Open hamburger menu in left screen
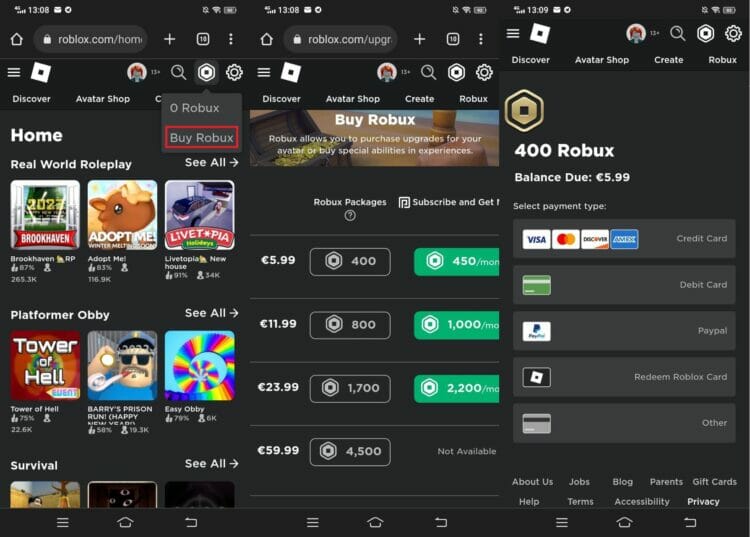 (x=14, y=73)
